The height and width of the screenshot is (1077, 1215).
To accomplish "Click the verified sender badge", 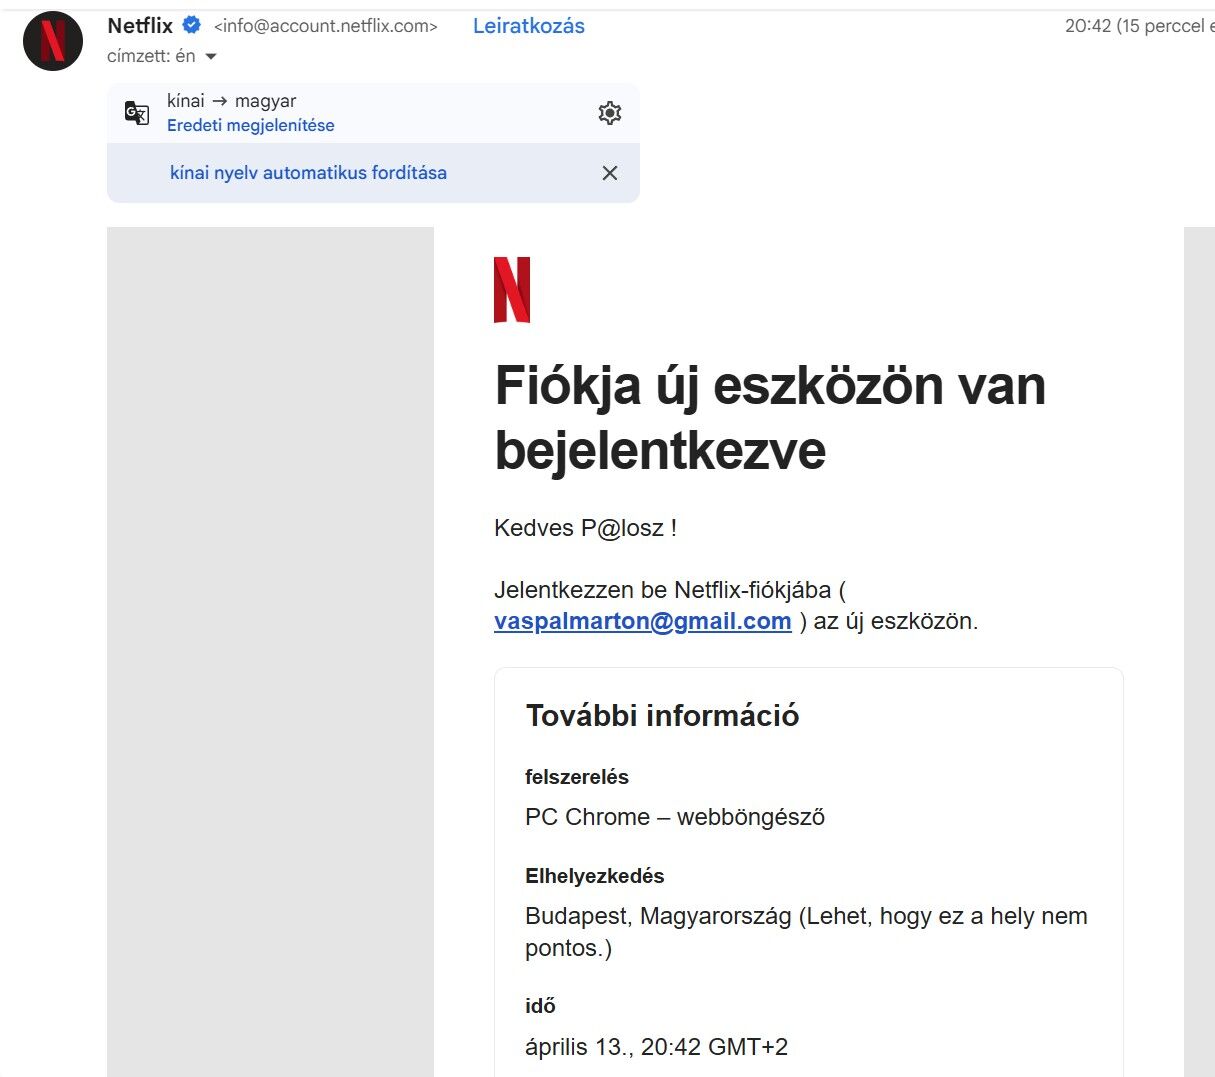I will pyautogui.click(x=192, y=25).
